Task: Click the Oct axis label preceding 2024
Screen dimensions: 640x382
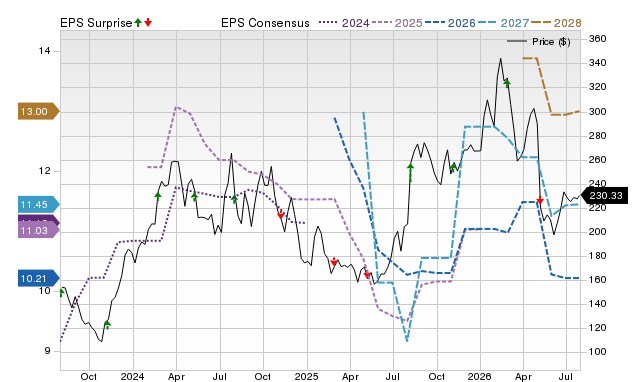Action: click(x=89, y=376)
